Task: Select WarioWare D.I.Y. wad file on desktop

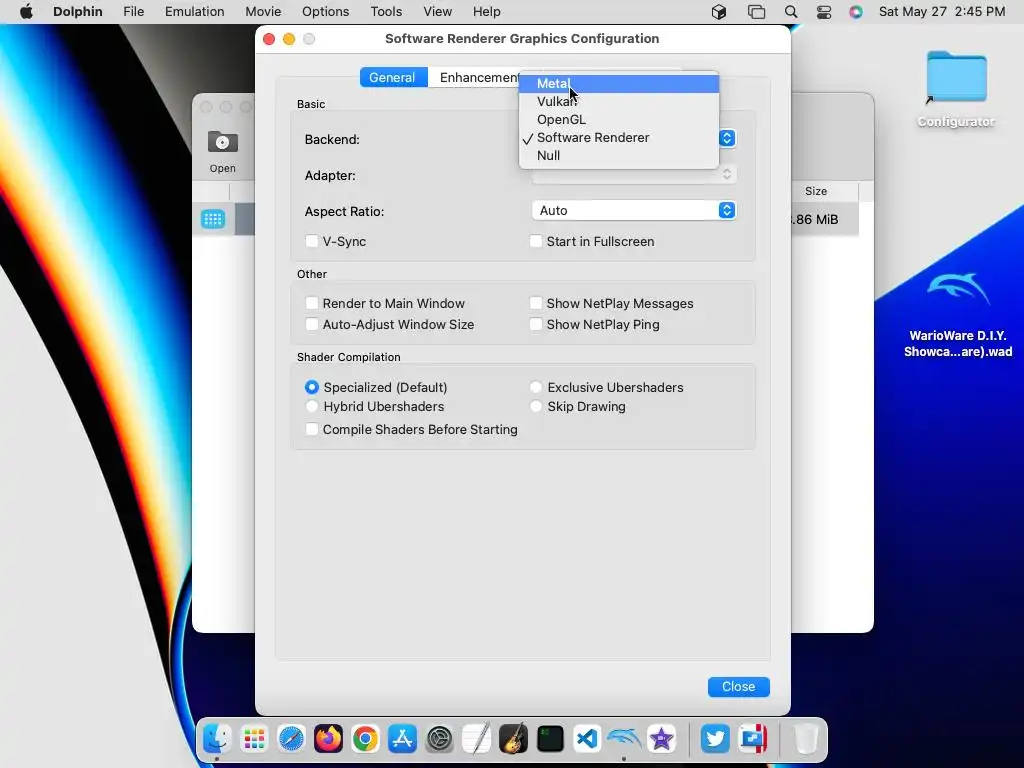Action: click(958, 315)
